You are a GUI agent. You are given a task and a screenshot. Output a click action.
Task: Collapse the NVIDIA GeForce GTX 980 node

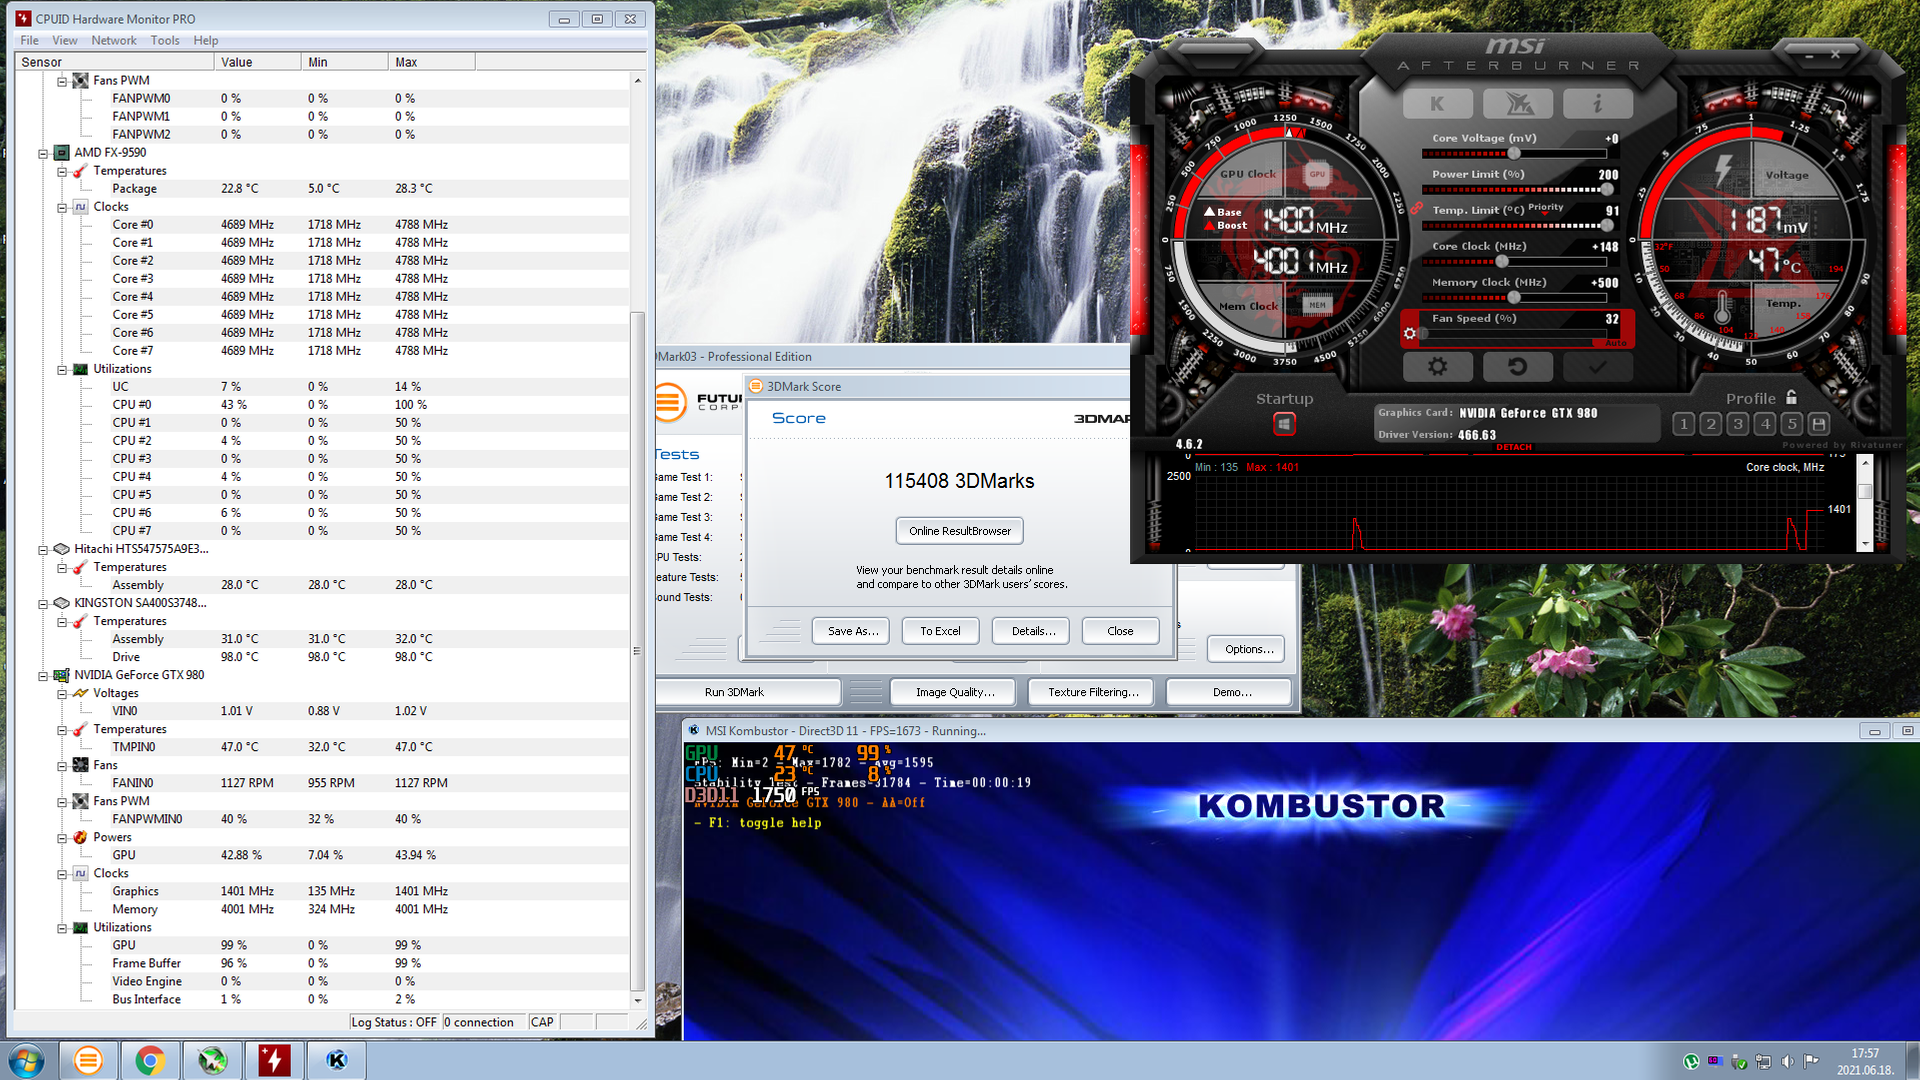[x=43, y=675]
